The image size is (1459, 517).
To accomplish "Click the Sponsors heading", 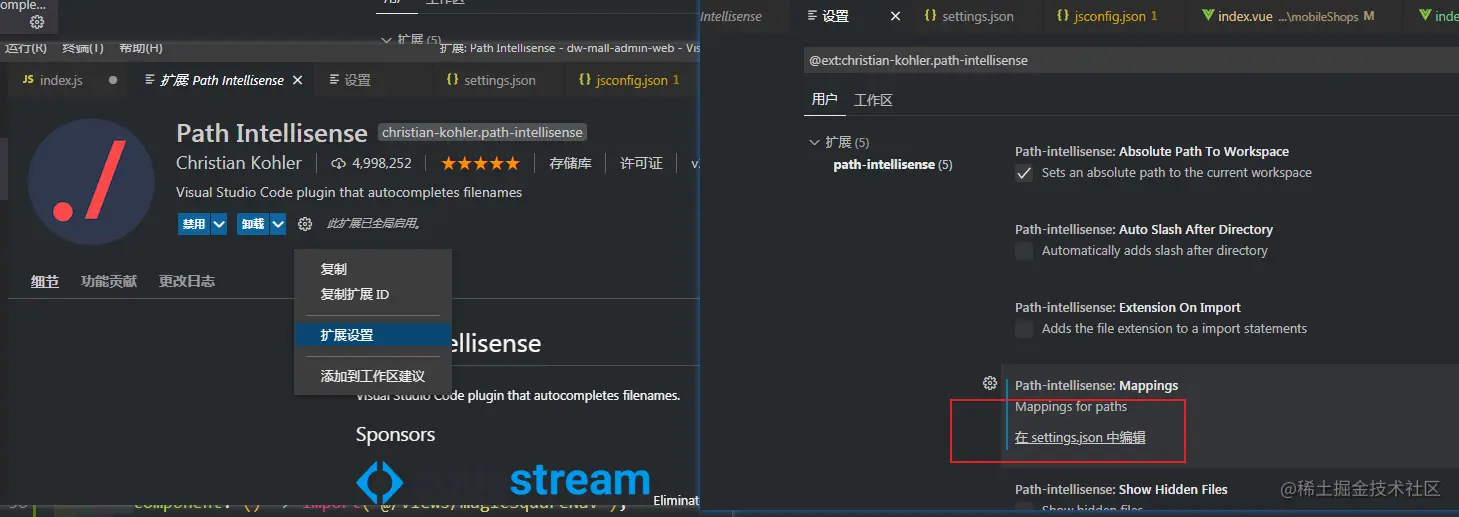I will coord(396,434).
